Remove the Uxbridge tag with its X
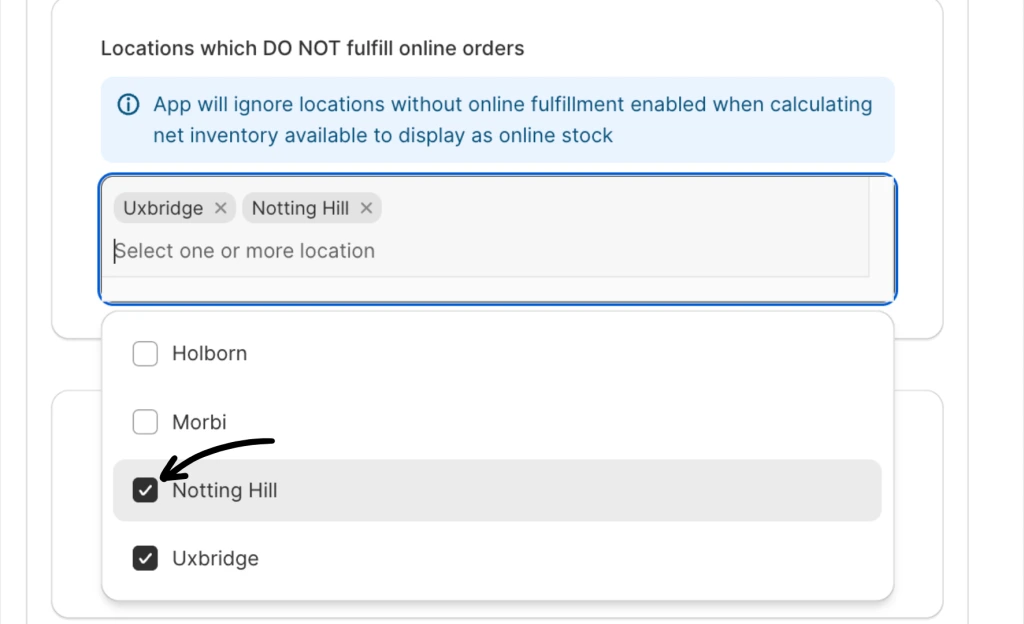1024x624 pixels. (221, 208)
